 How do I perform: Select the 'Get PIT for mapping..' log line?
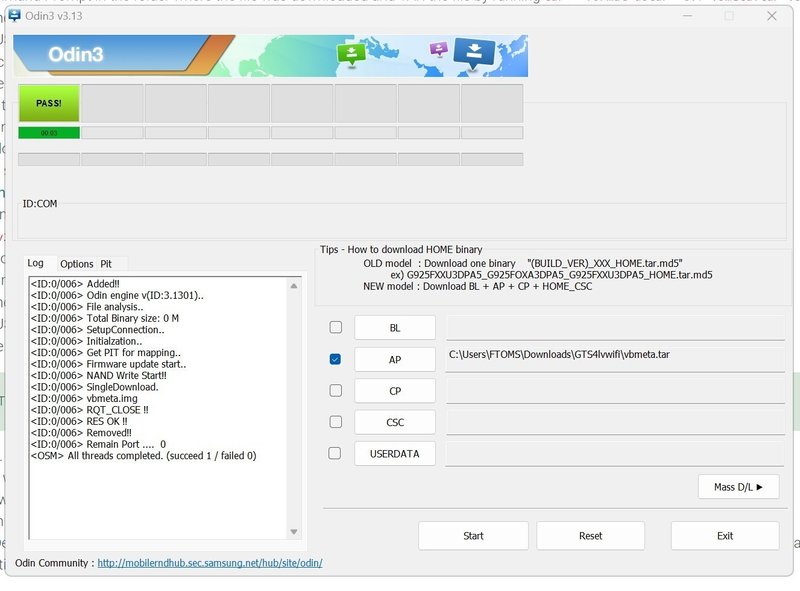(106, 352)
